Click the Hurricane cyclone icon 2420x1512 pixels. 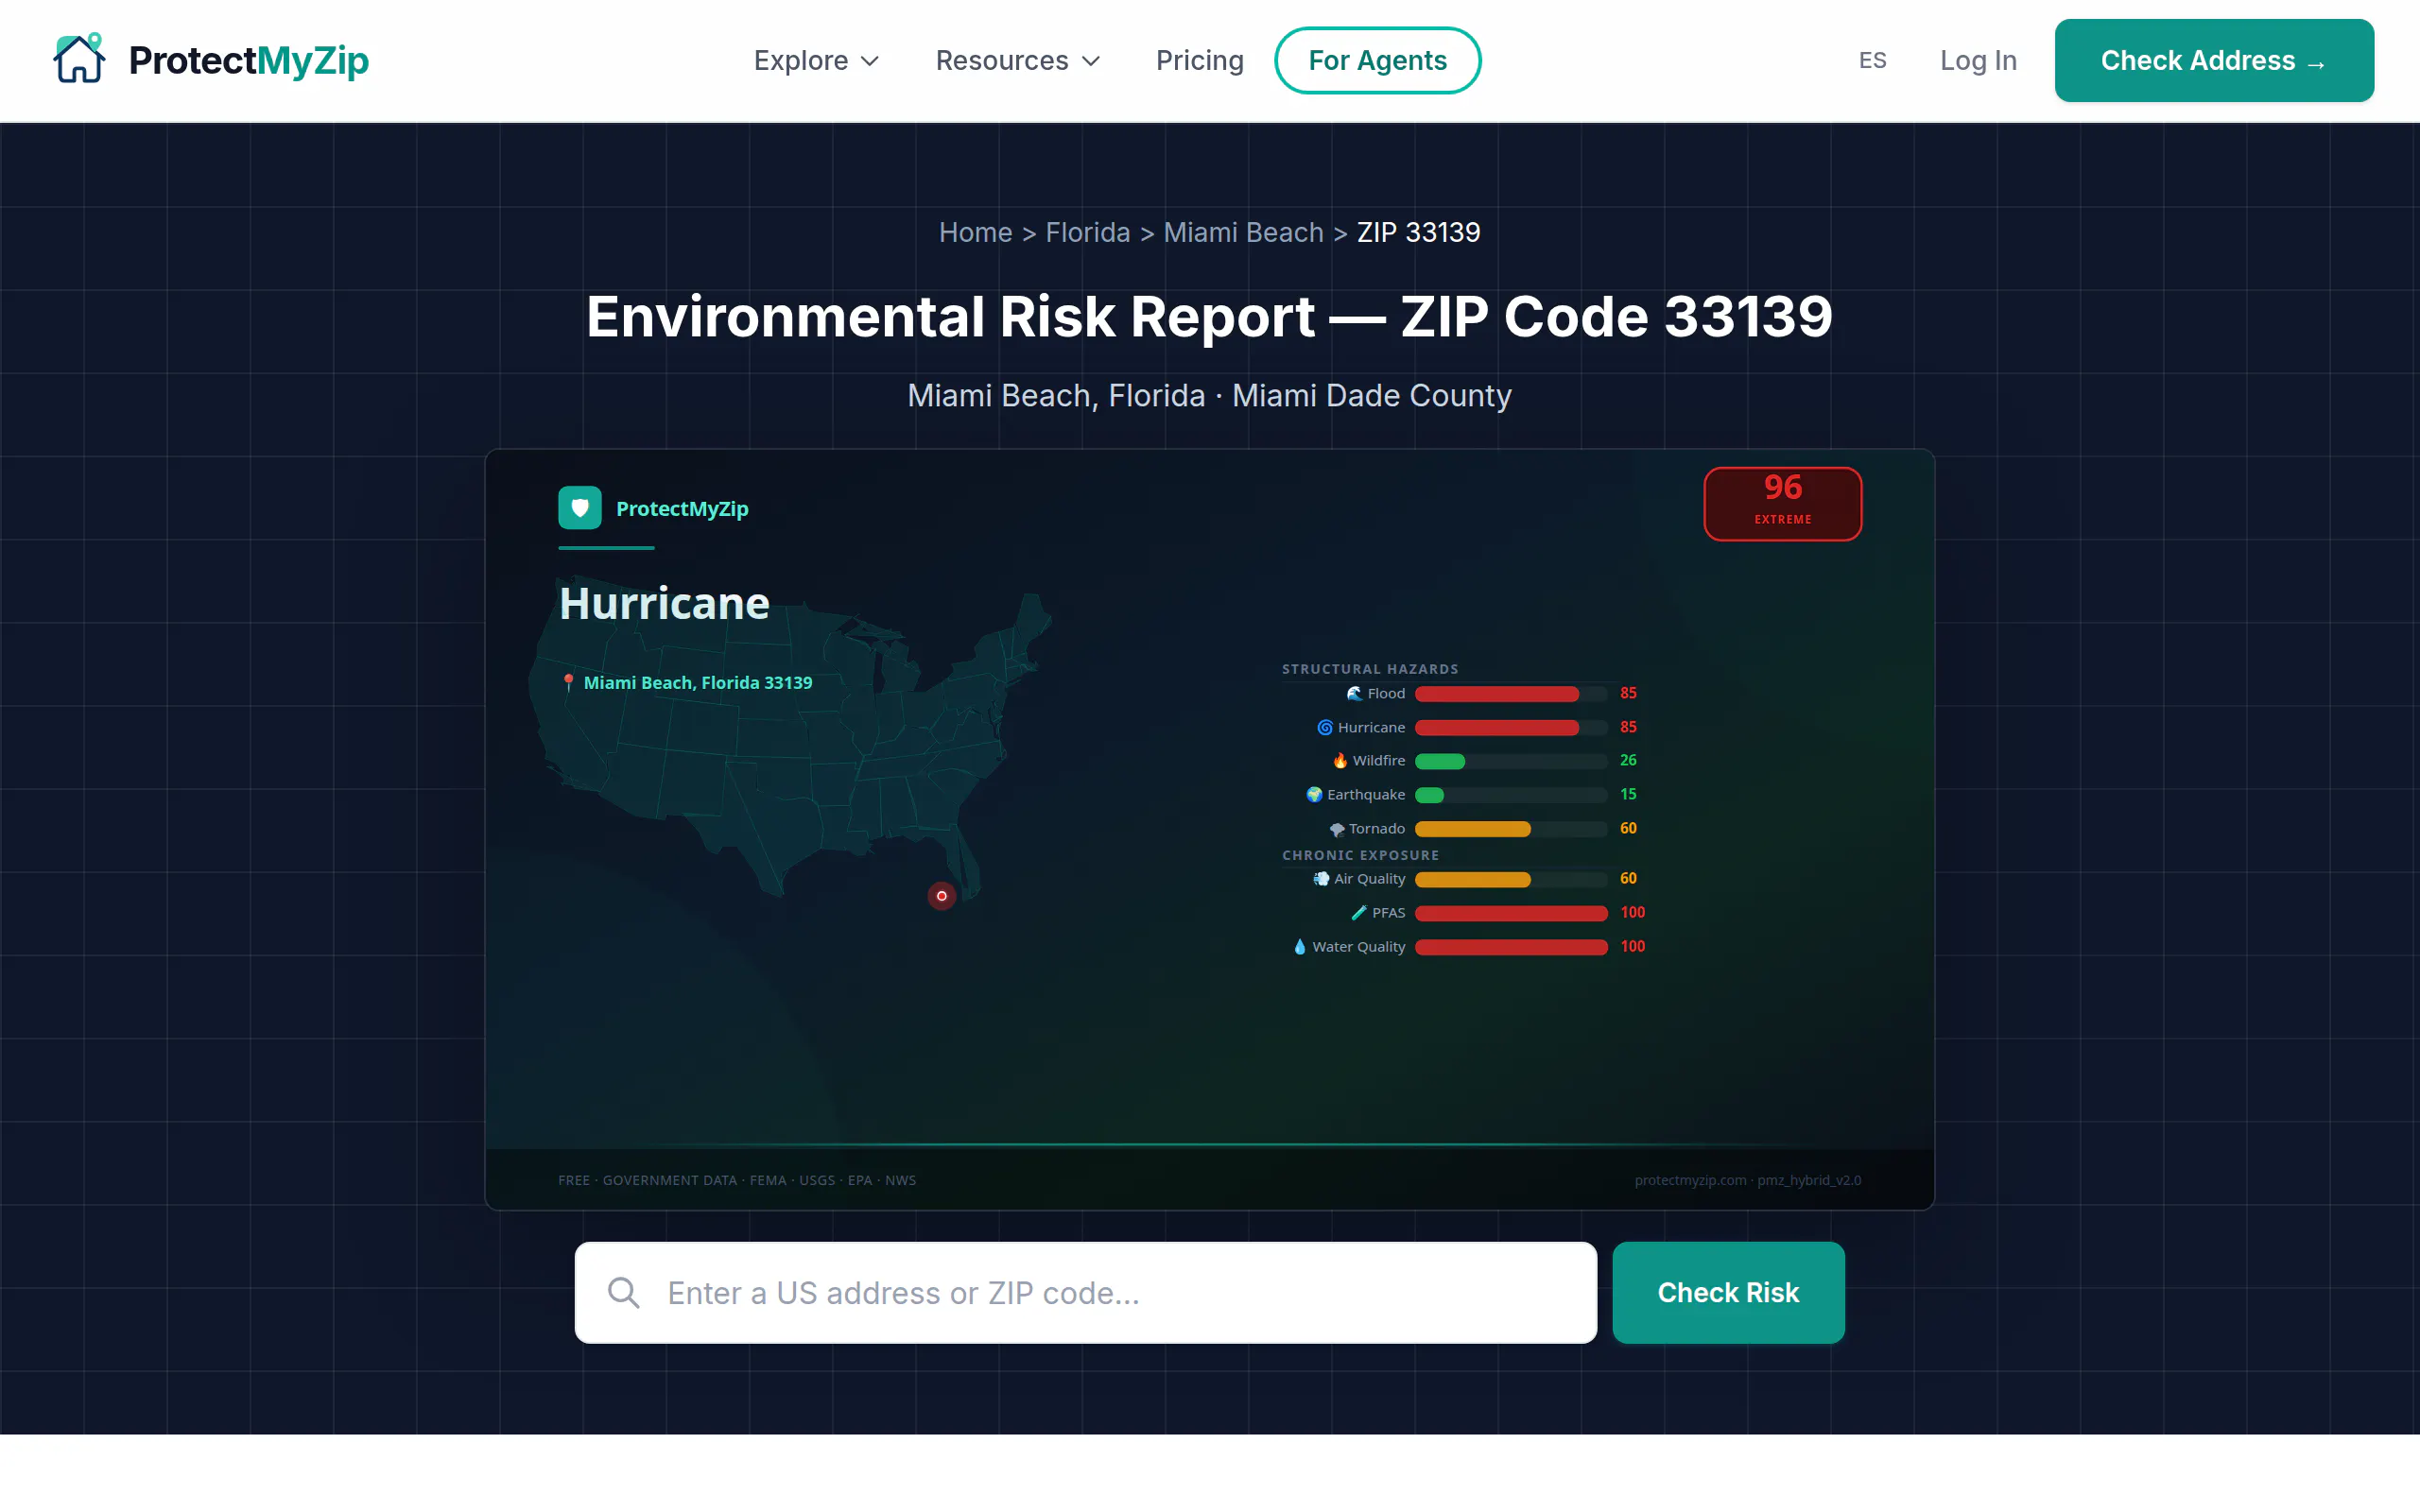pyautogui.click(x=1324, y=727)
